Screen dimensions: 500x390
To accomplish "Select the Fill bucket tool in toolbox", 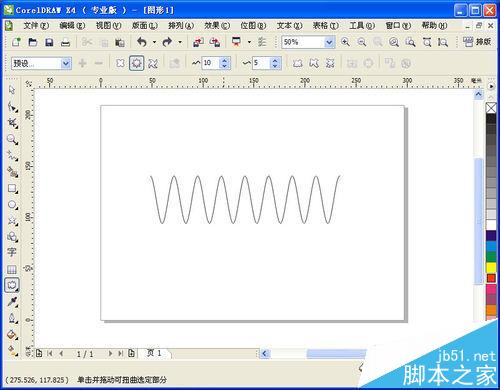I will click(x=12, y=334).
